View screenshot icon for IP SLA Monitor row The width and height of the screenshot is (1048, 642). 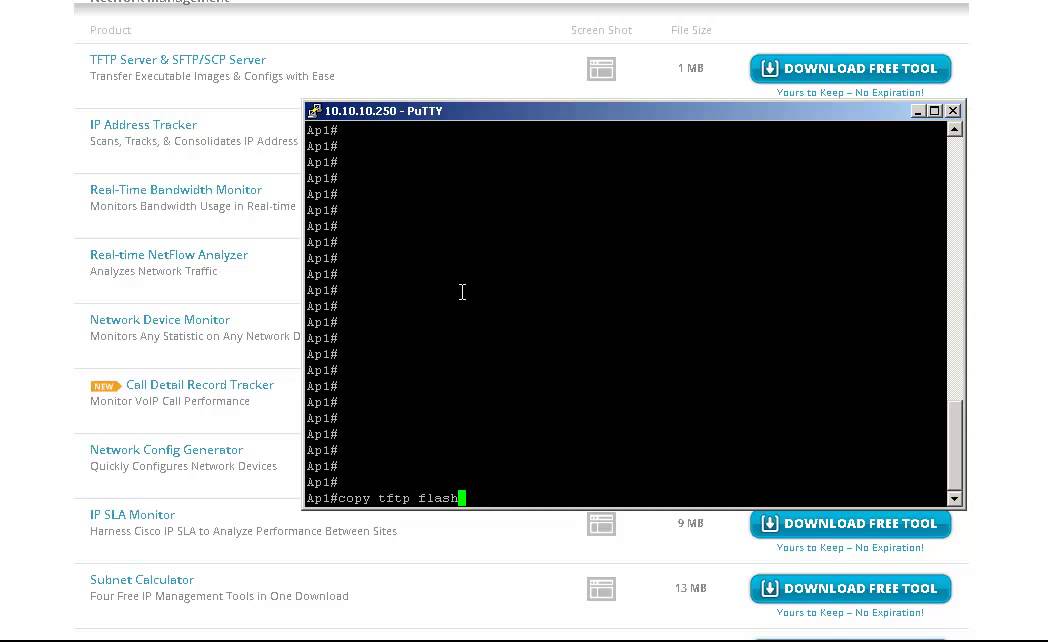[601, 524]
